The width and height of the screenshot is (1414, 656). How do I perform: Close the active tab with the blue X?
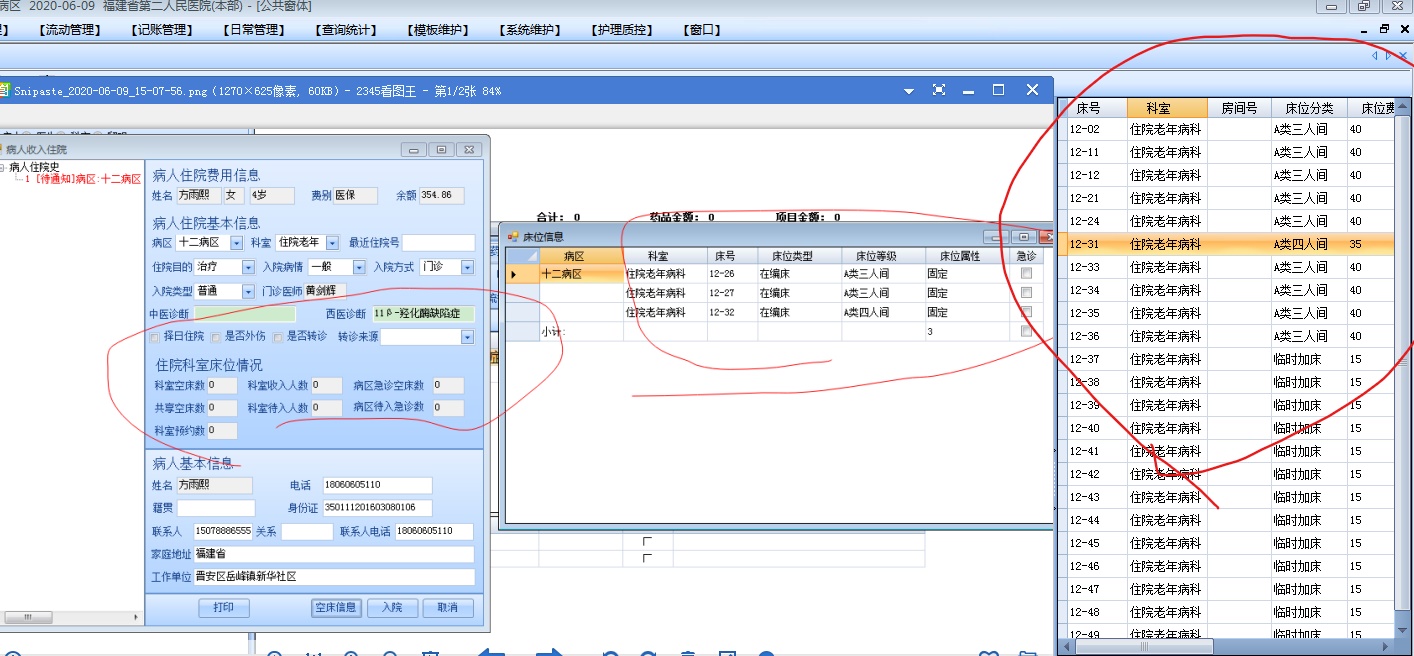coord(1405,56)
